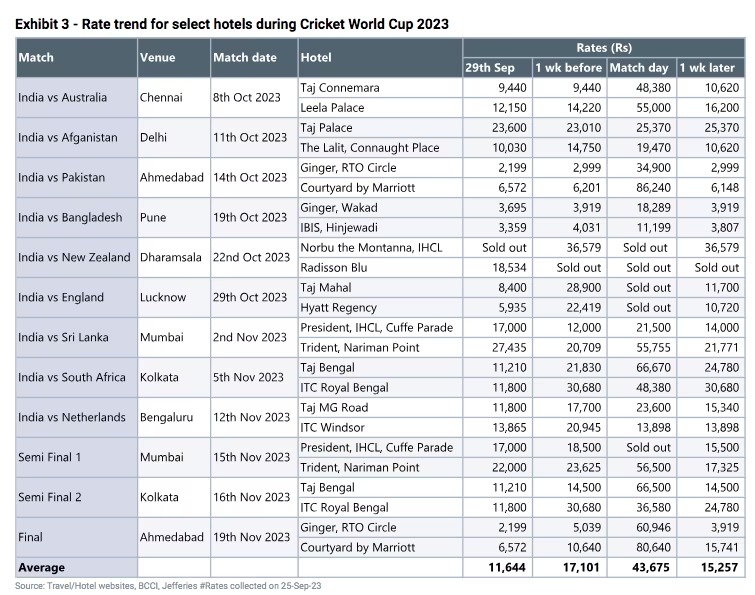Click the '1 wk before' column header

click(x=570, y=68)
